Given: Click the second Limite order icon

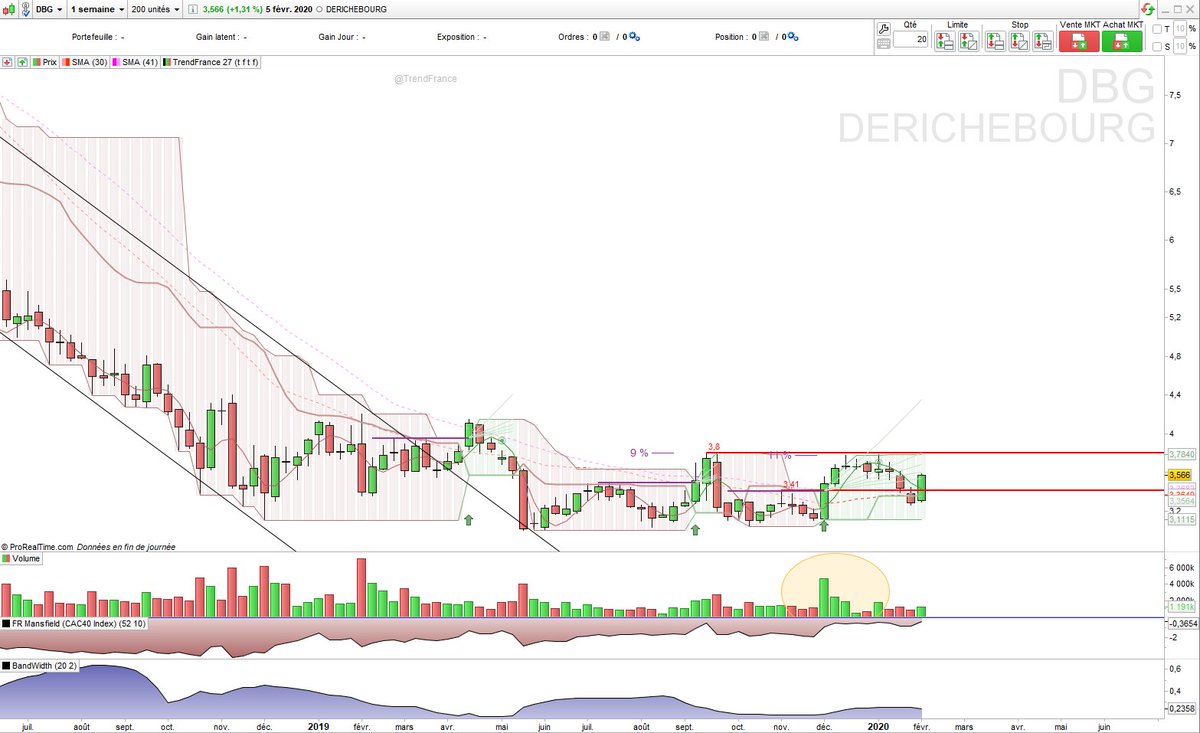Looking at the screenshot, I should (968, 41).
